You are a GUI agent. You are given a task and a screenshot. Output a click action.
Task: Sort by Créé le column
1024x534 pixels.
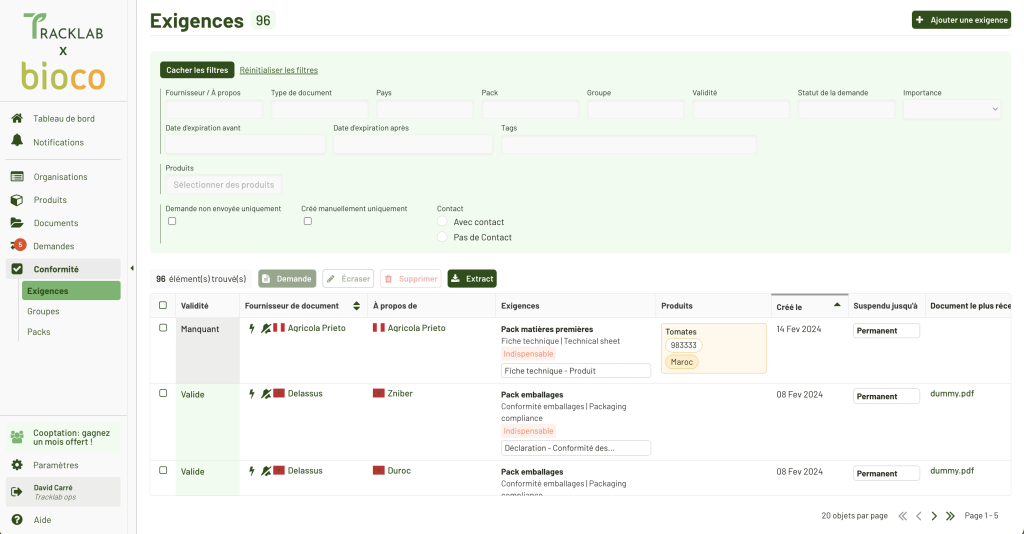tap(837, 305)
